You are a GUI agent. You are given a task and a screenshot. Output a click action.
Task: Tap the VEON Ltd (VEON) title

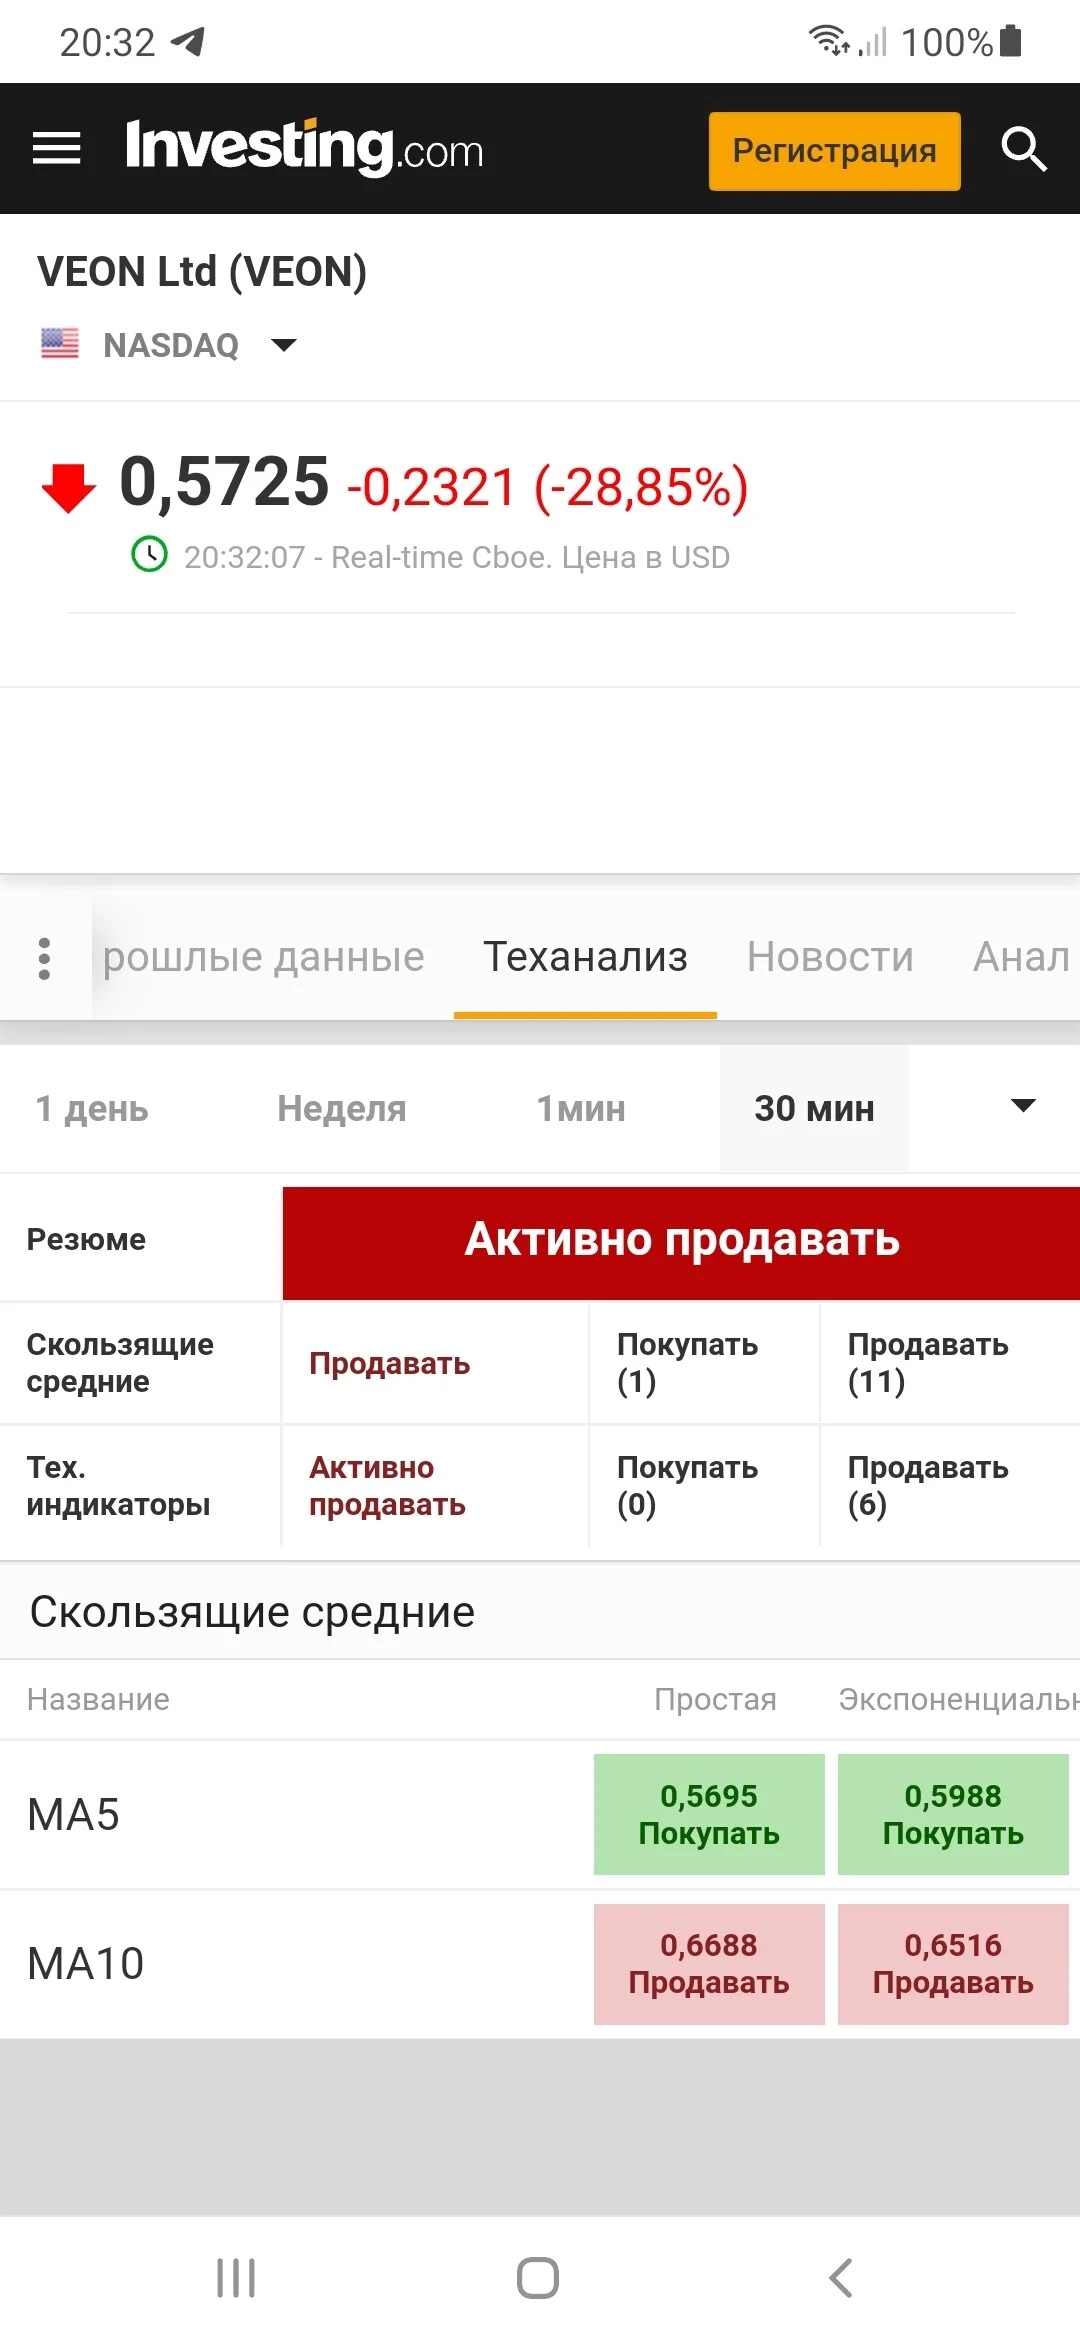(202, 271)
